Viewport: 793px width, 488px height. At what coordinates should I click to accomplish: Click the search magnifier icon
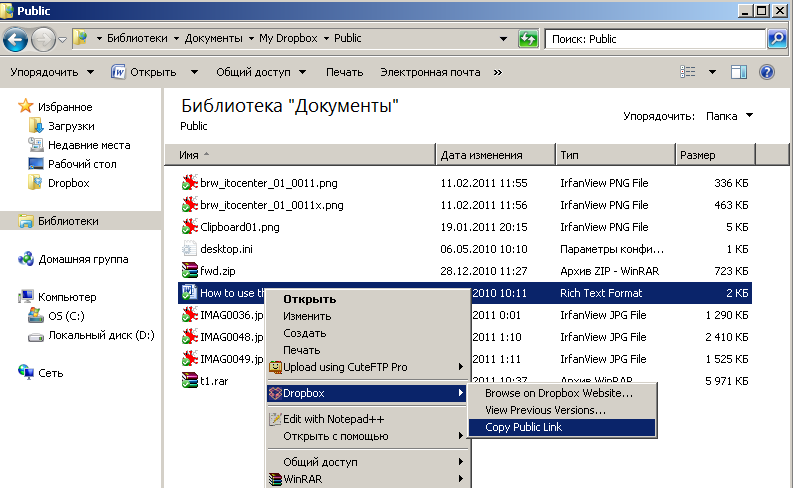click(x=777, y=39)
